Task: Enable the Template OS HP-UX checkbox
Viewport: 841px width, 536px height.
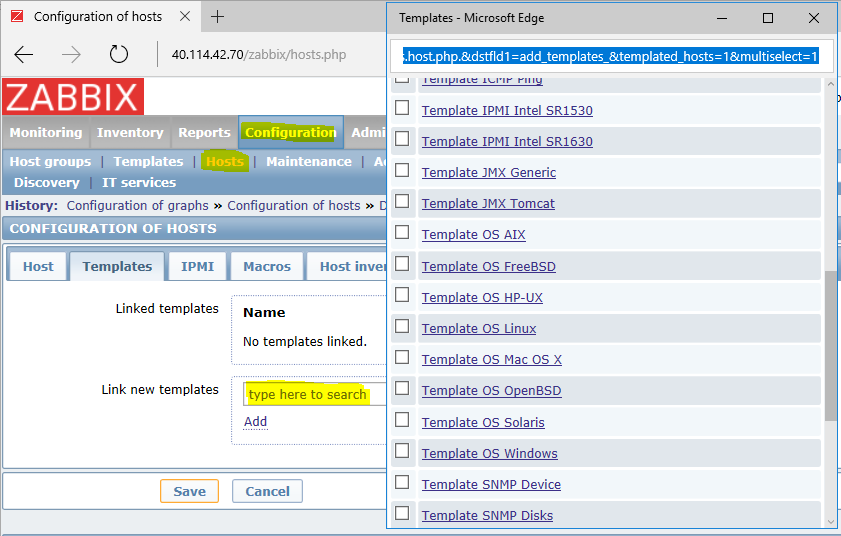Action: [x=402, y=295]
